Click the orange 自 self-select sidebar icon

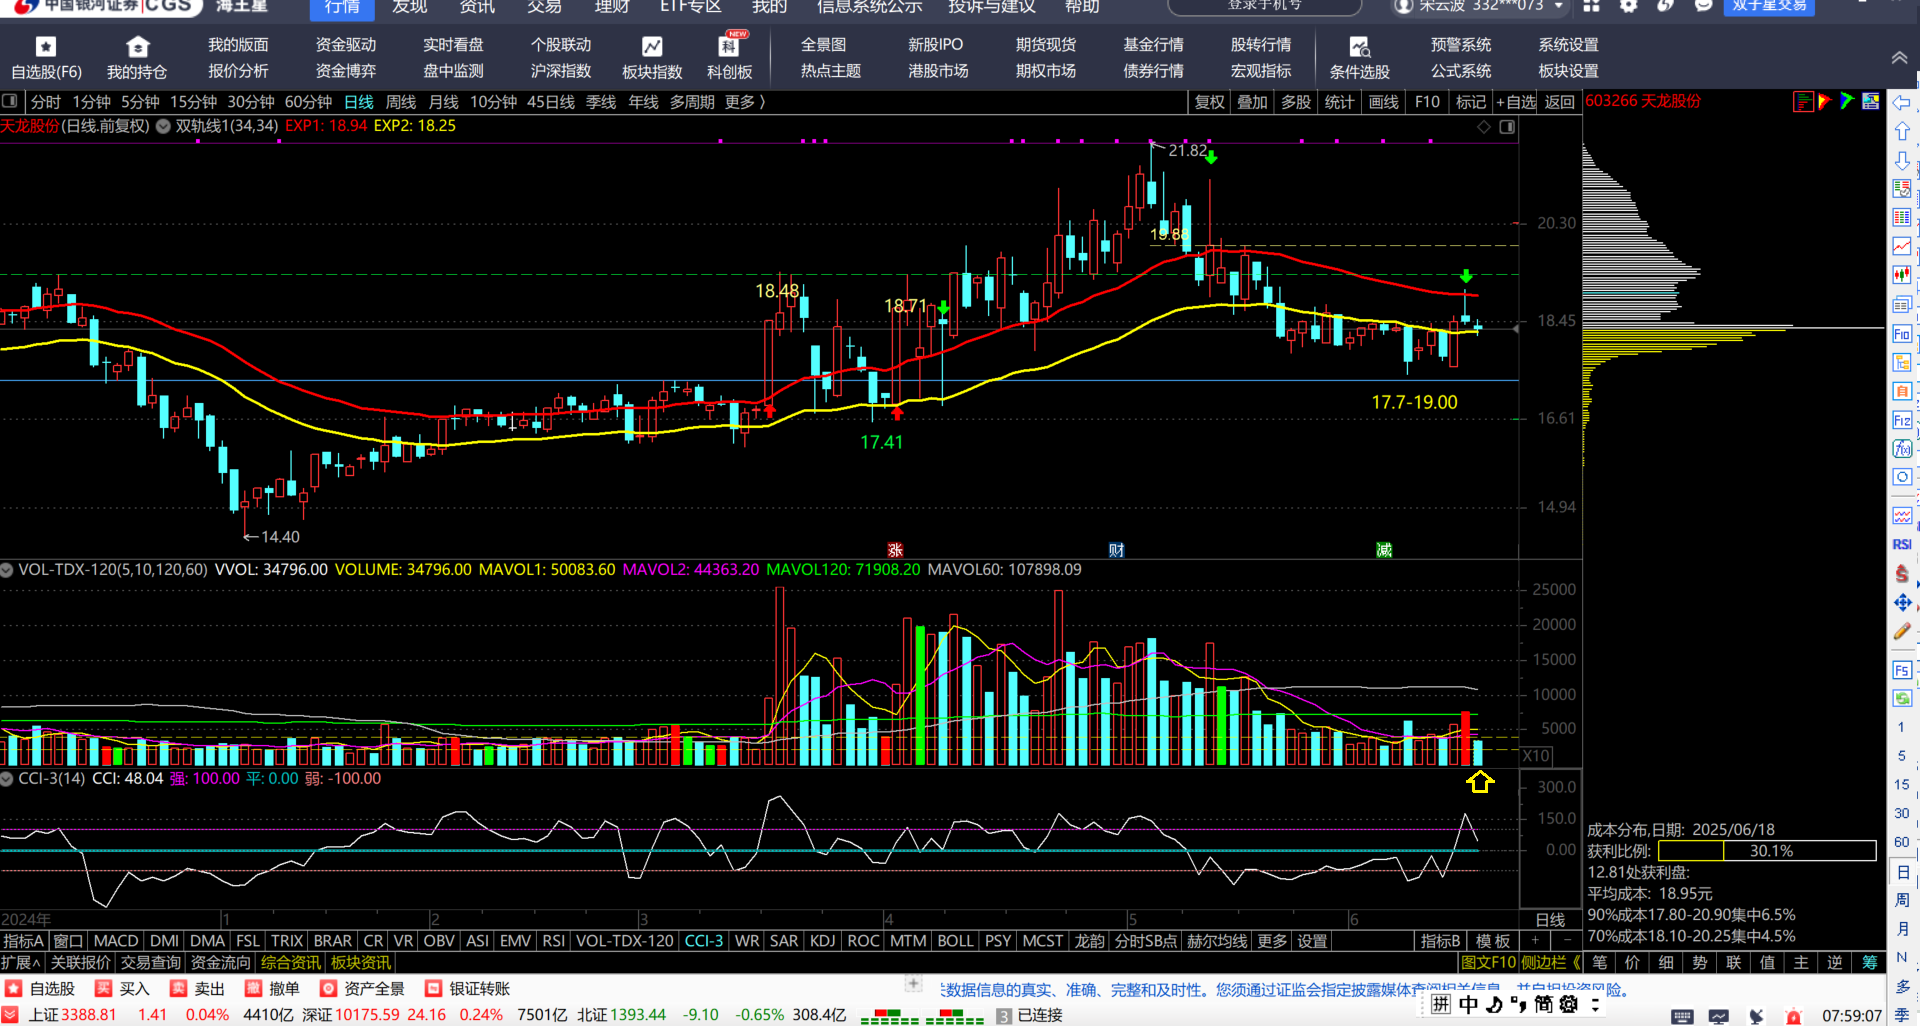[1902, 391]
